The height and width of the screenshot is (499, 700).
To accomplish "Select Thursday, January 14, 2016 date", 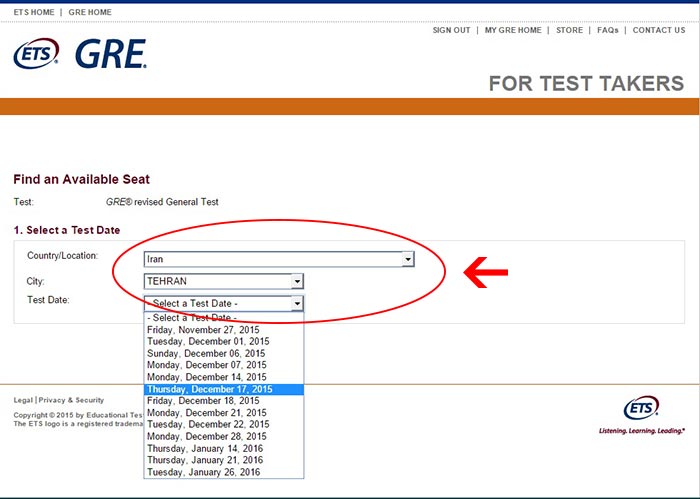I will click(203, 449).
